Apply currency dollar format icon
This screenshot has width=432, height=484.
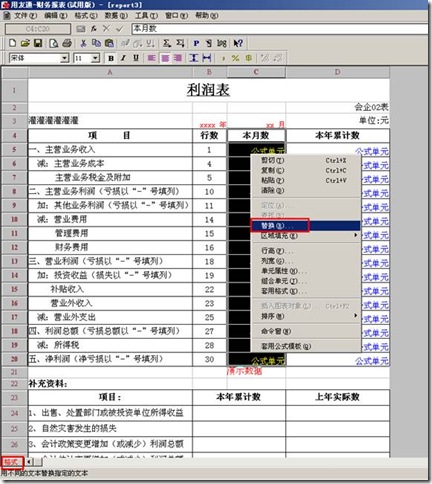point(248,58)
